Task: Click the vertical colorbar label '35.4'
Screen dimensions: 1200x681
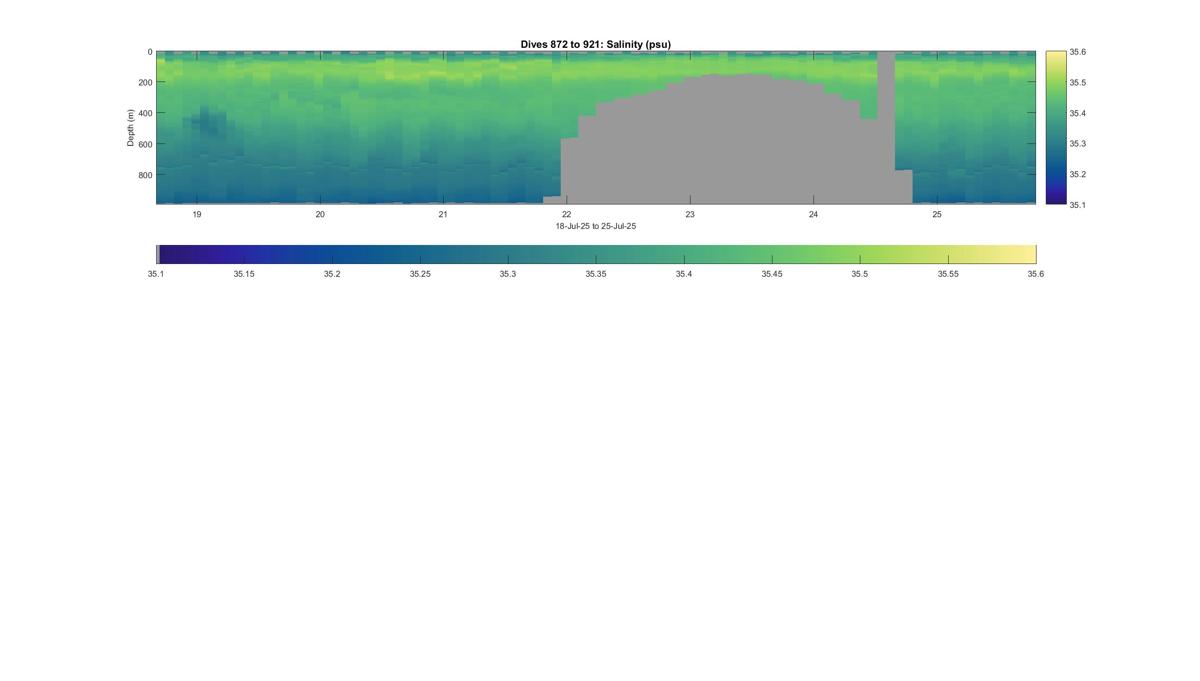Action: 1078,113
